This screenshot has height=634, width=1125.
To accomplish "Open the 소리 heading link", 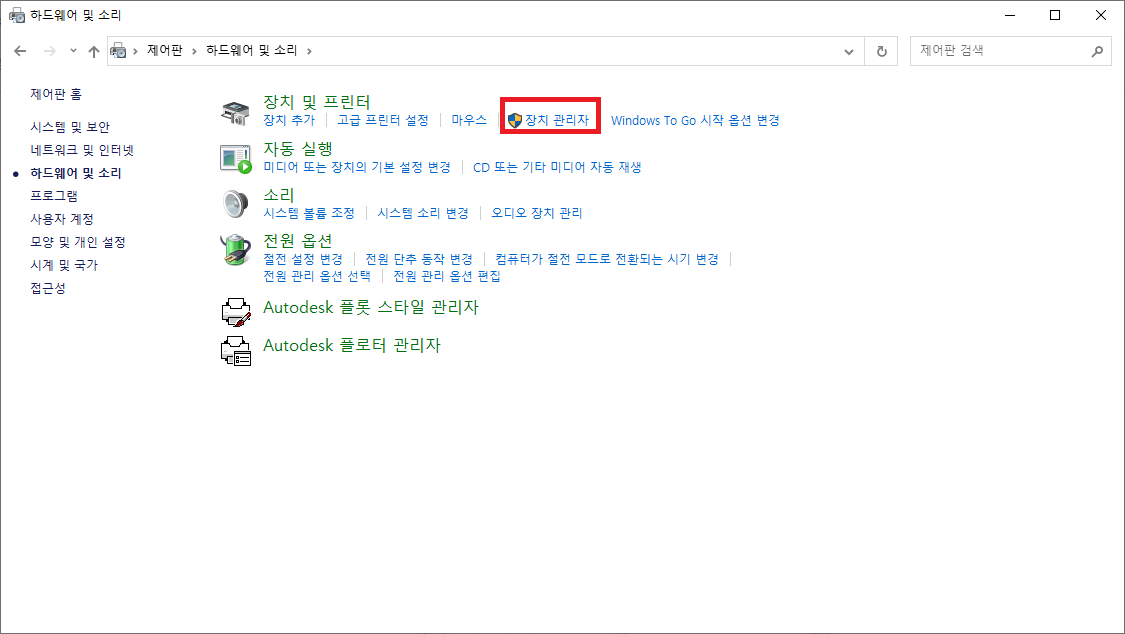I will (278, 194).
